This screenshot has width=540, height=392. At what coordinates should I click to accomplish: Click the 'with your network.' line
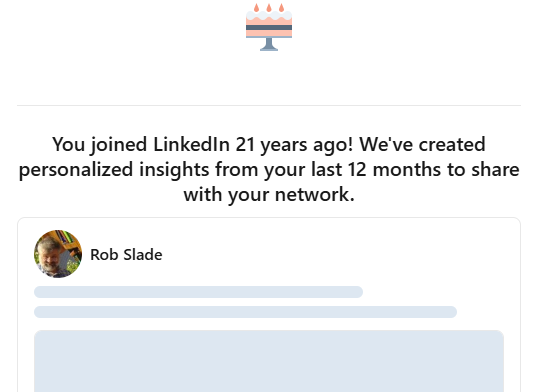(x=269, y=195)
